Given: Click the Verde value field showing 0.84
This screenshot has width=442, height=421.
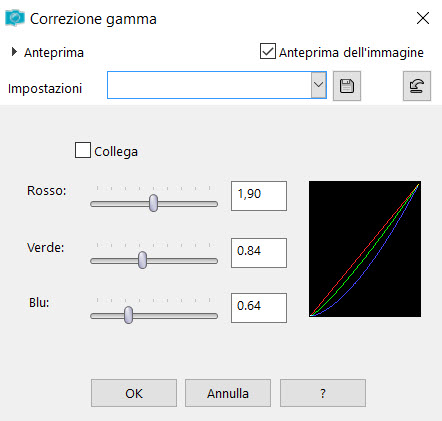Looking at the screenshot, I should [x=259, y=253].
